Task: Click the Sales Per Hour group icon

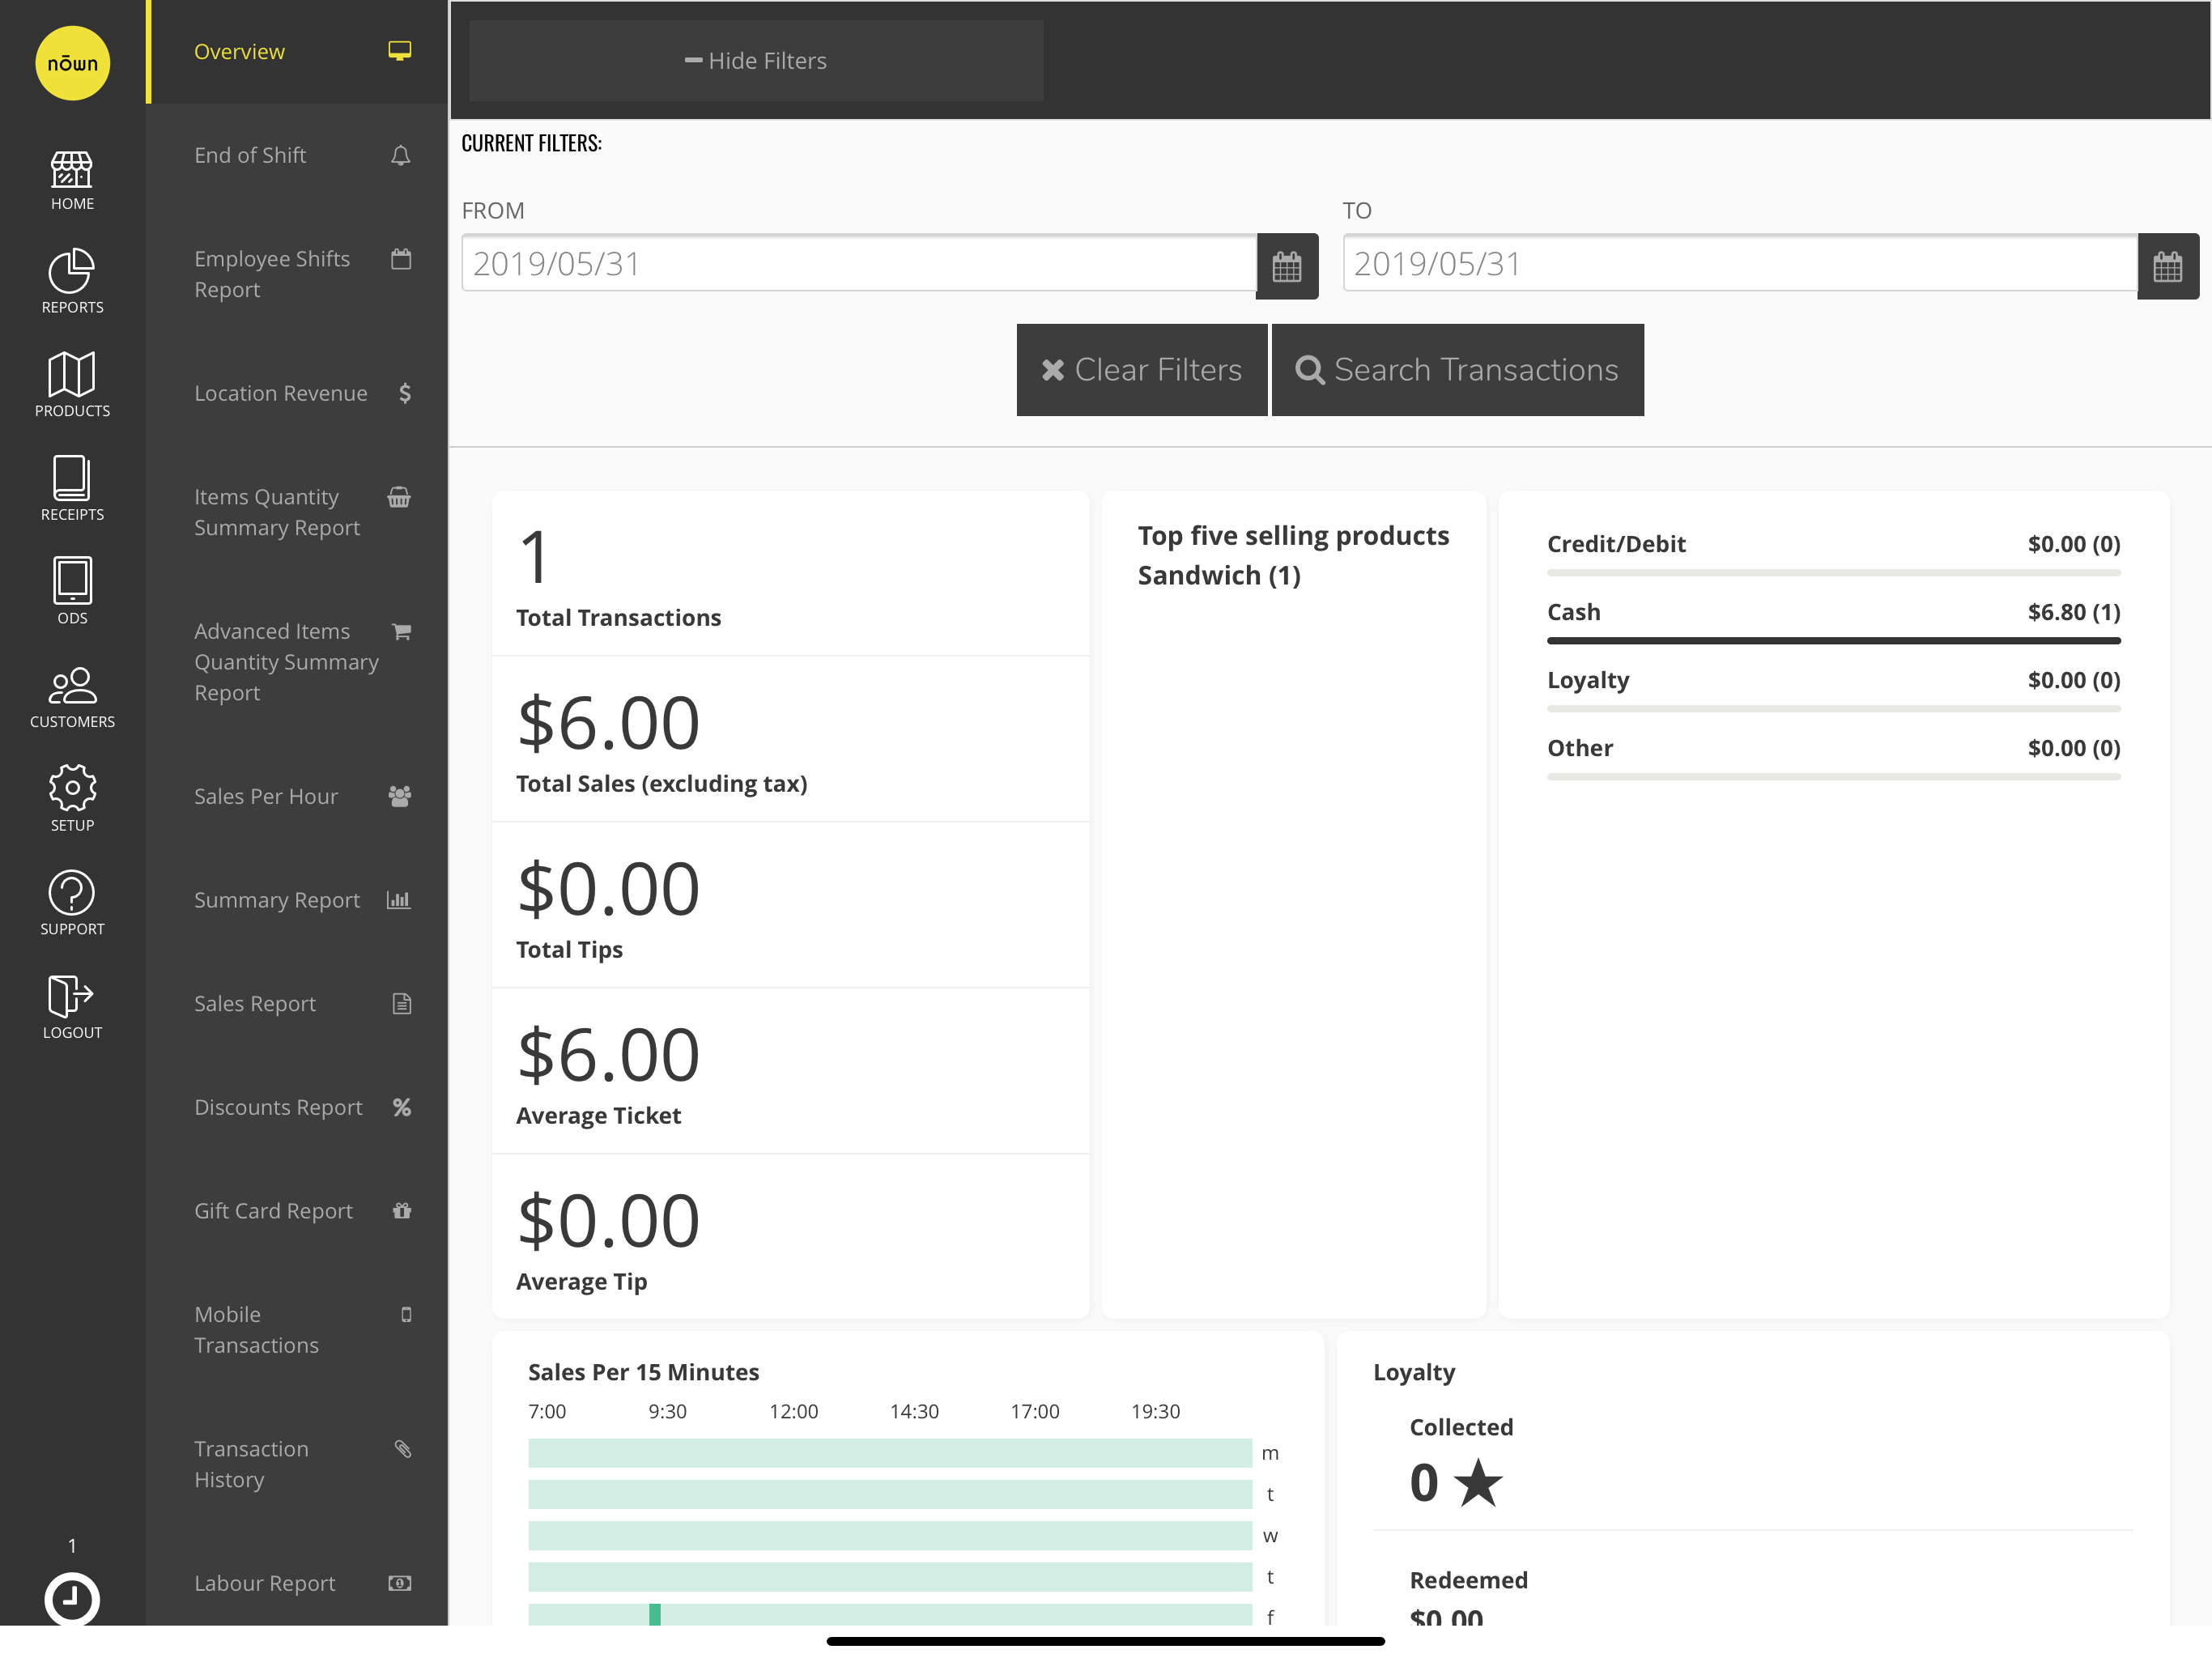Action: point(400,796)
